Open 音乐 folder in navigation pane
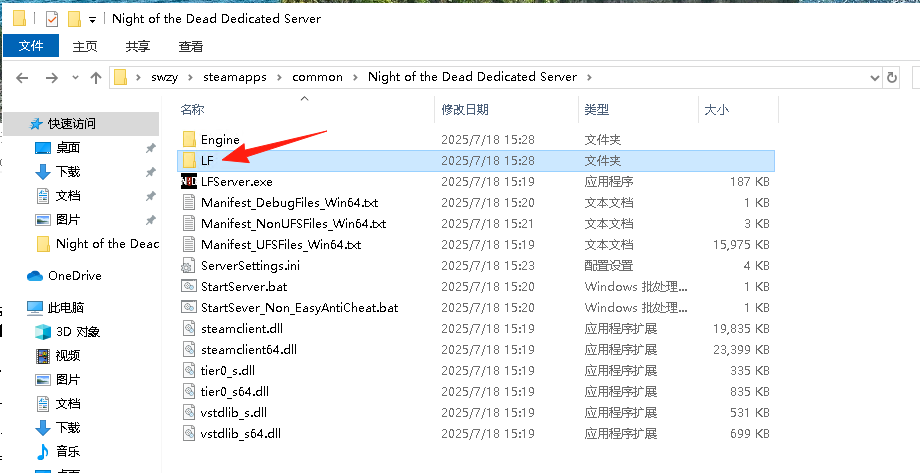This screenshot has width=920, height=473. (x=58, y=452)
